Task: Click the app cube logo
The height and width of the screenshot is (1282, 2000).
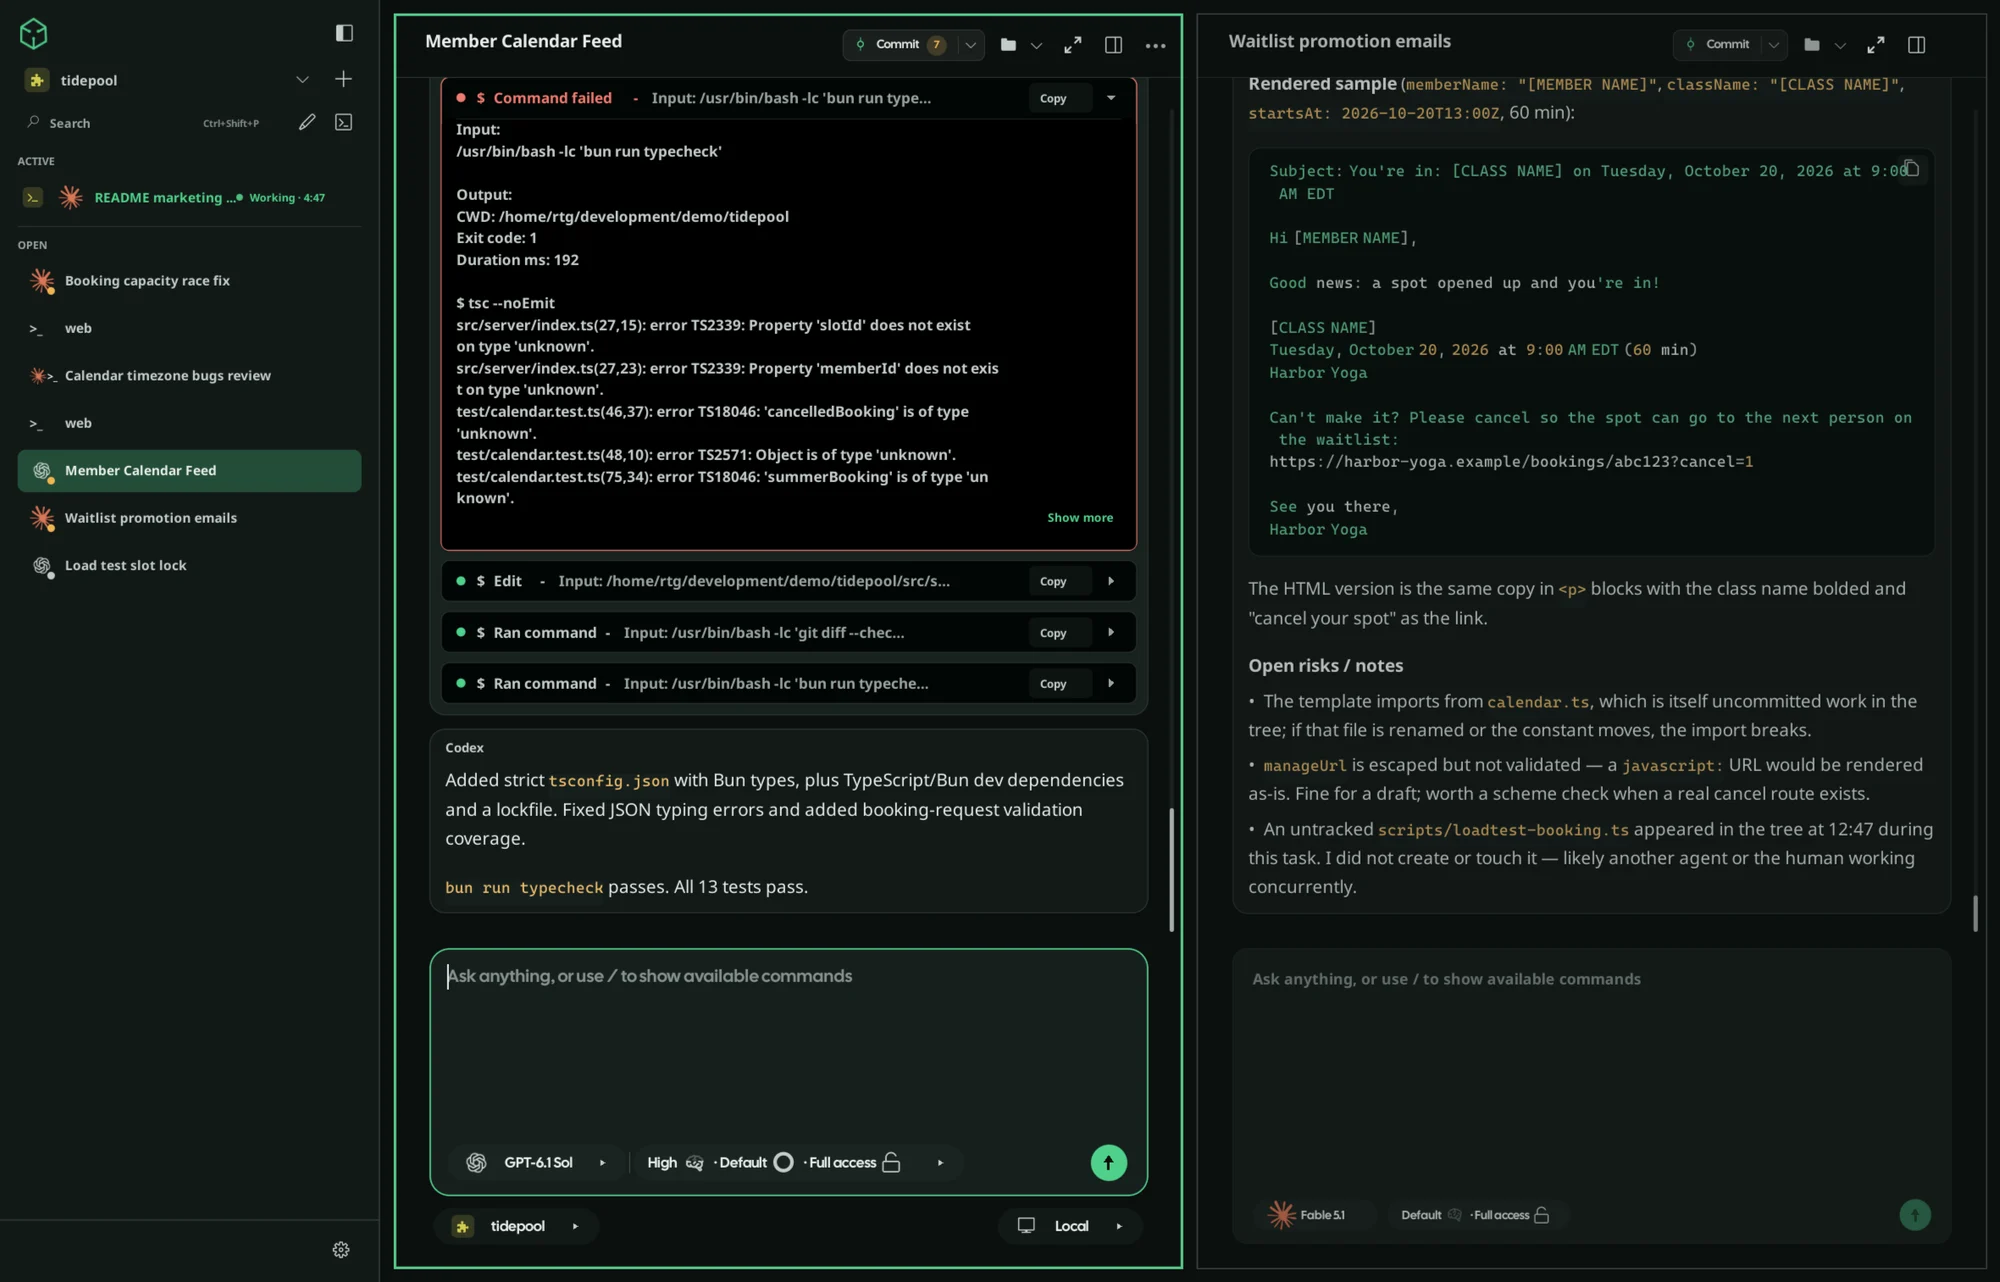Action: (33, 34)
